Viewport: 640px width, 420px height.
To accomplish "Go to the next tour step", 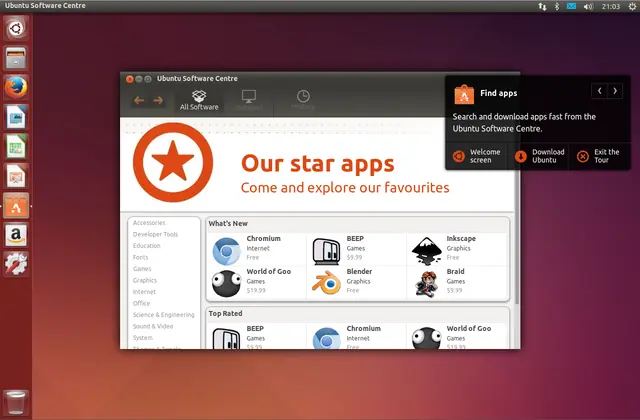I will click(x=615, y=91).
